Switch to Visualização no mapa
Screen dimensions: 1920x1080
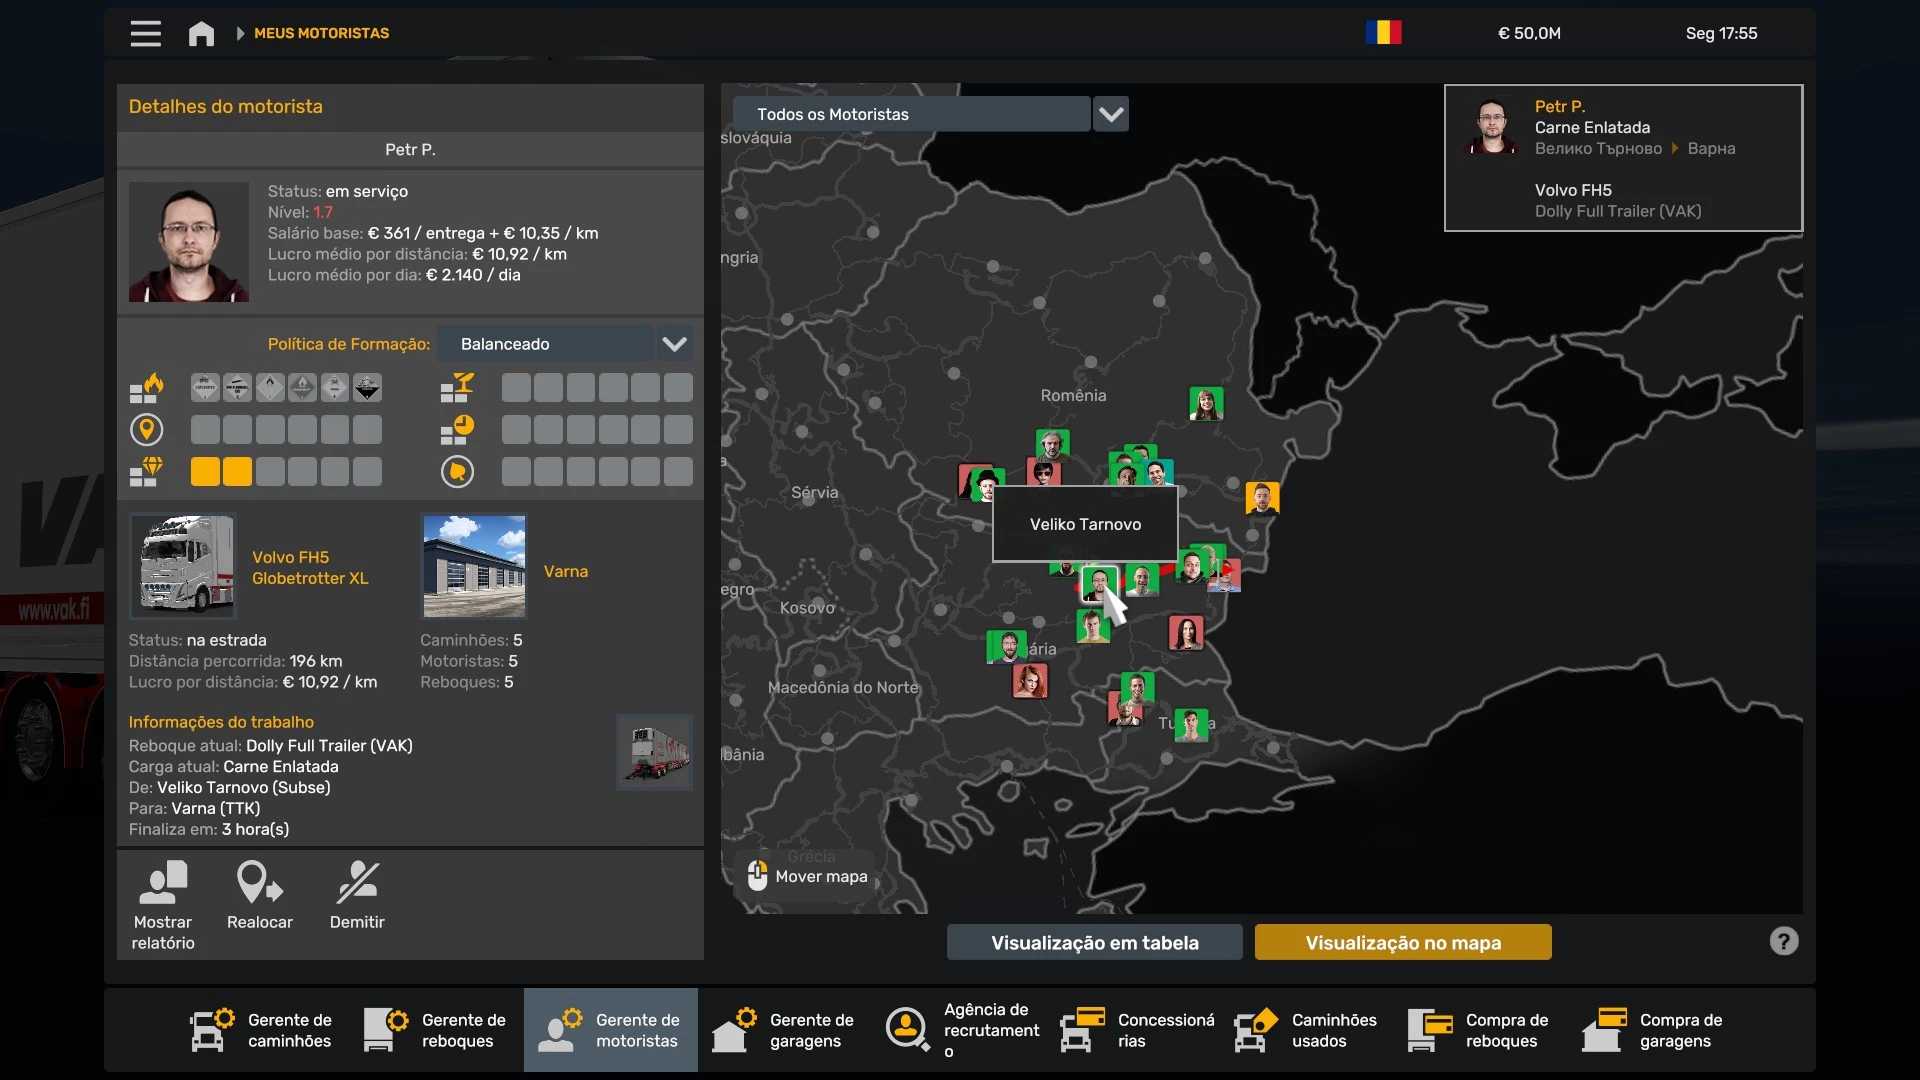pyautogui.click(x=1402, y=942)
